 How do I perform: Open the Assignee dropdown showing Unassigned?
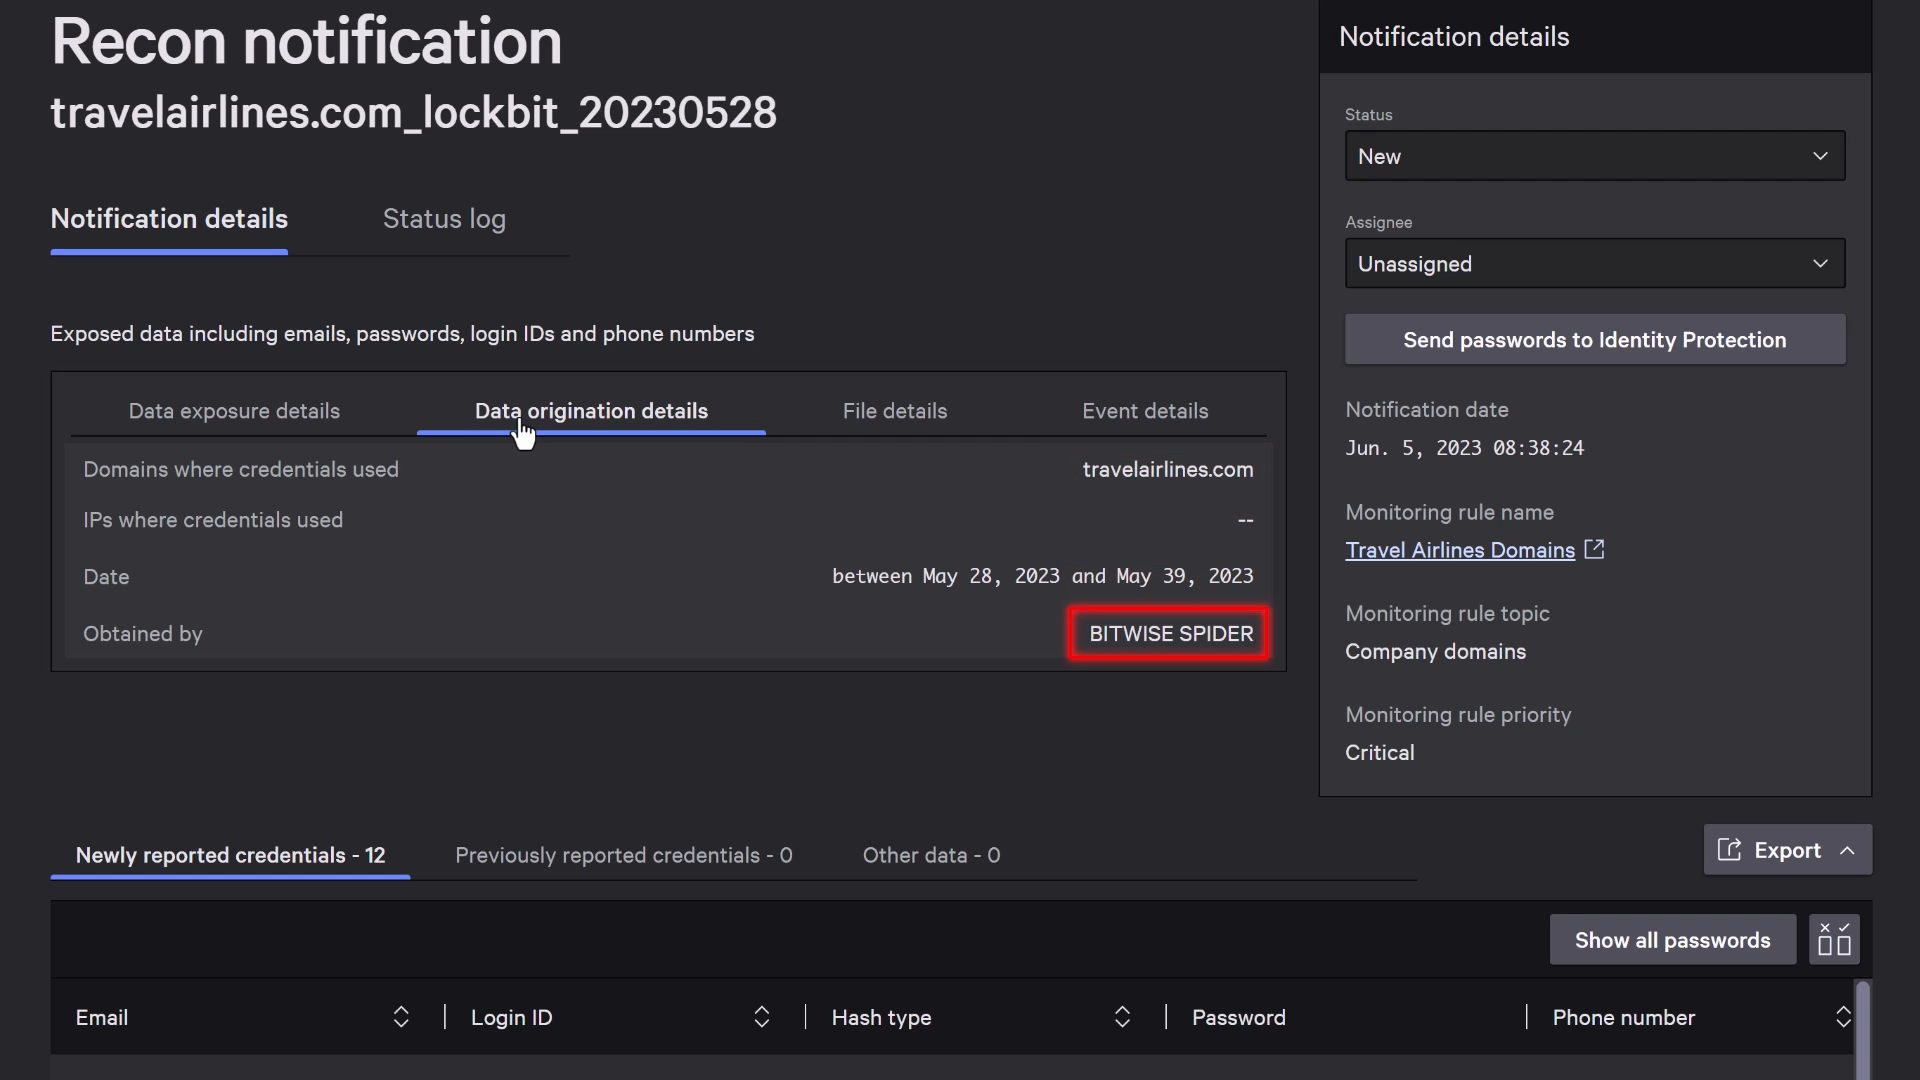pos(1595,263)
